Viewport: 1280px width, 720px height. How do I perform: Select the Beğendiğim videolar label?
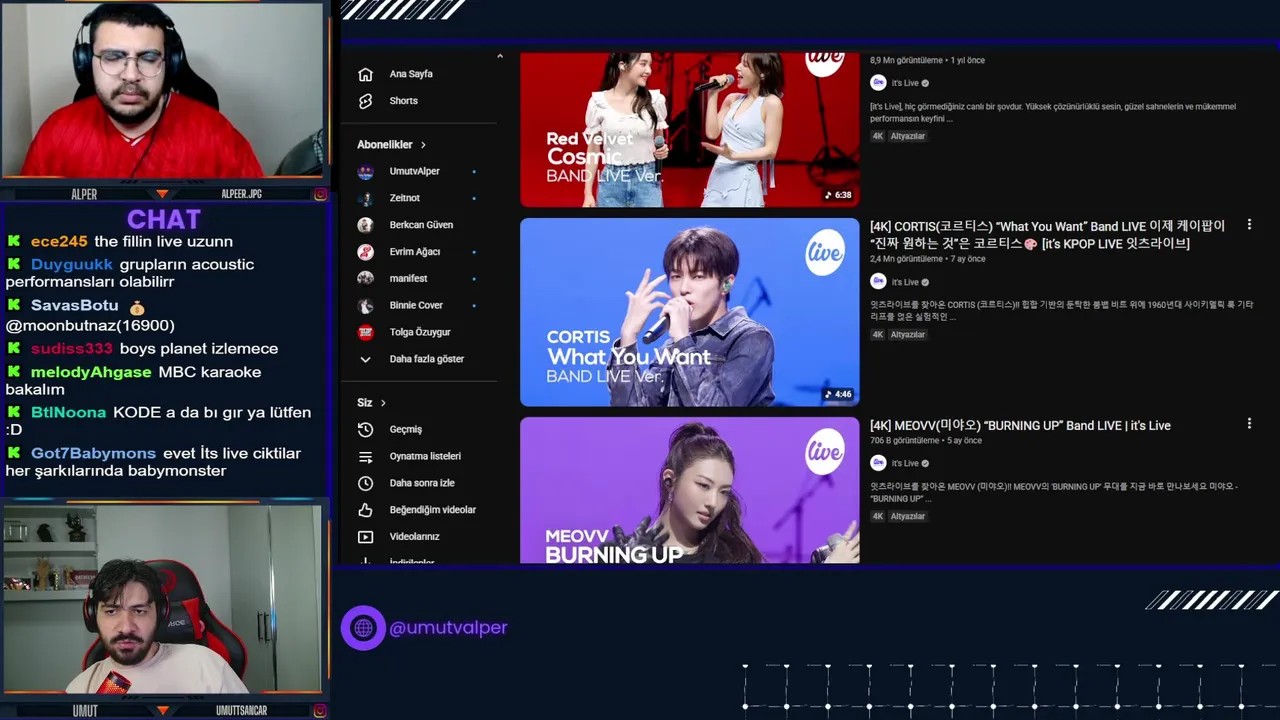[433, 510]
